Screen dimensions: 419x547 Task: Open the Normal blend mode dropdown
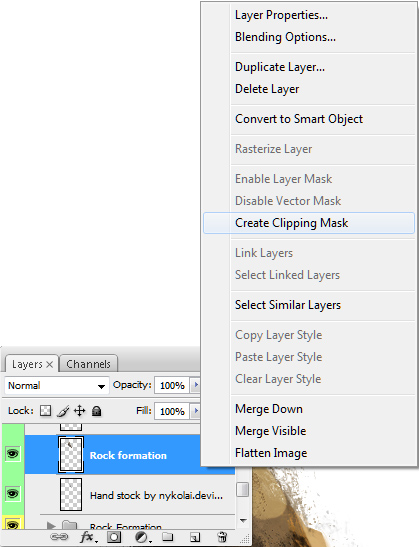(x=57, y=385)
